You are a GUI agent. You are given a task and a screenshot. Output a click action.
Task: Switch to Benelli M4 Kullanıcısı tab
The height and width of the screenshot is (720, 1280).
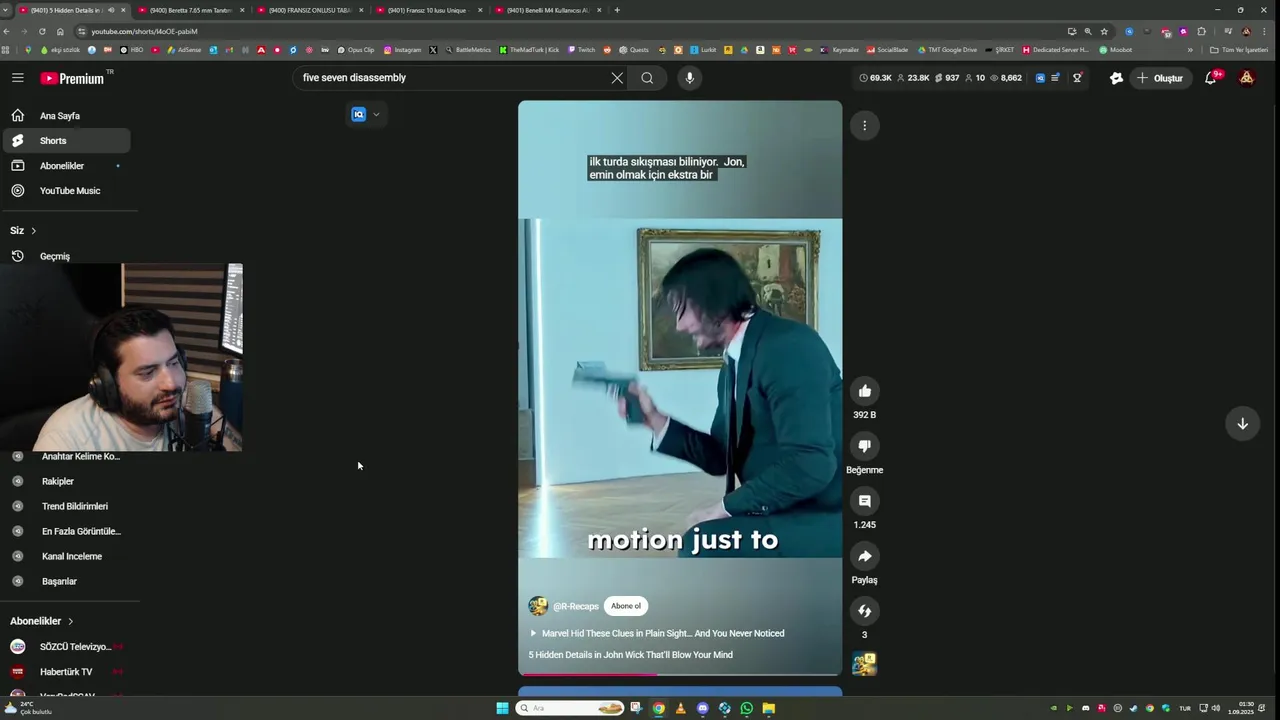pos(547,10)
